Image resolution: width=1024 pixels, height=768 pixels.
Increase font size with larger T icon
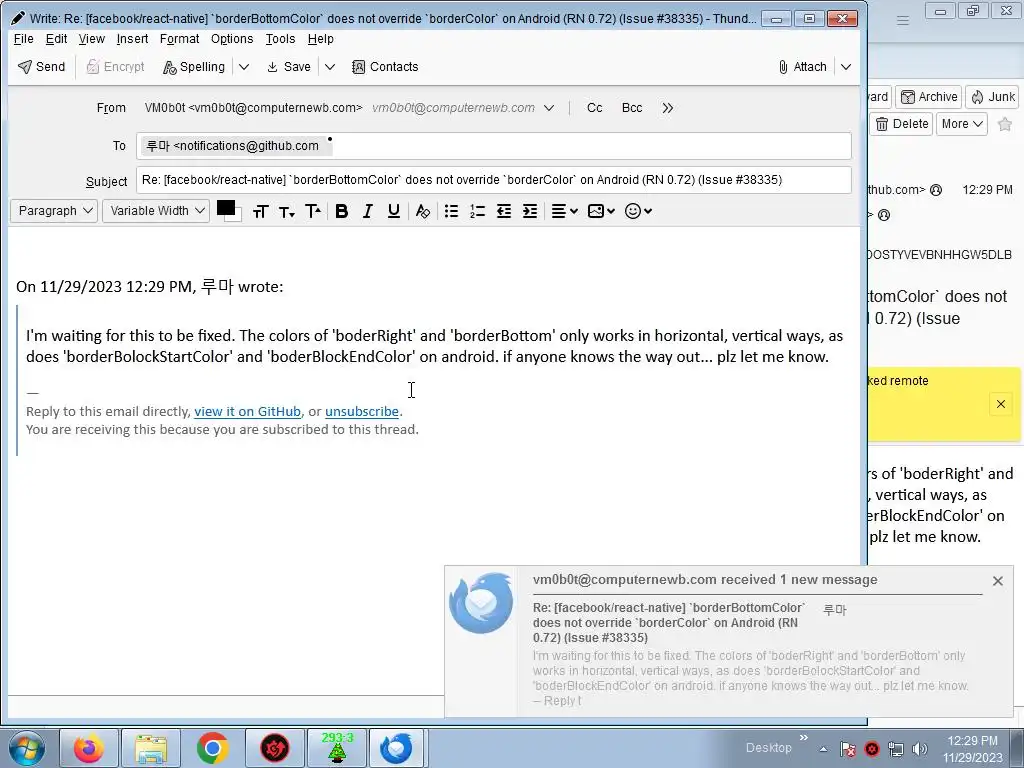click(x=313, y=211)
